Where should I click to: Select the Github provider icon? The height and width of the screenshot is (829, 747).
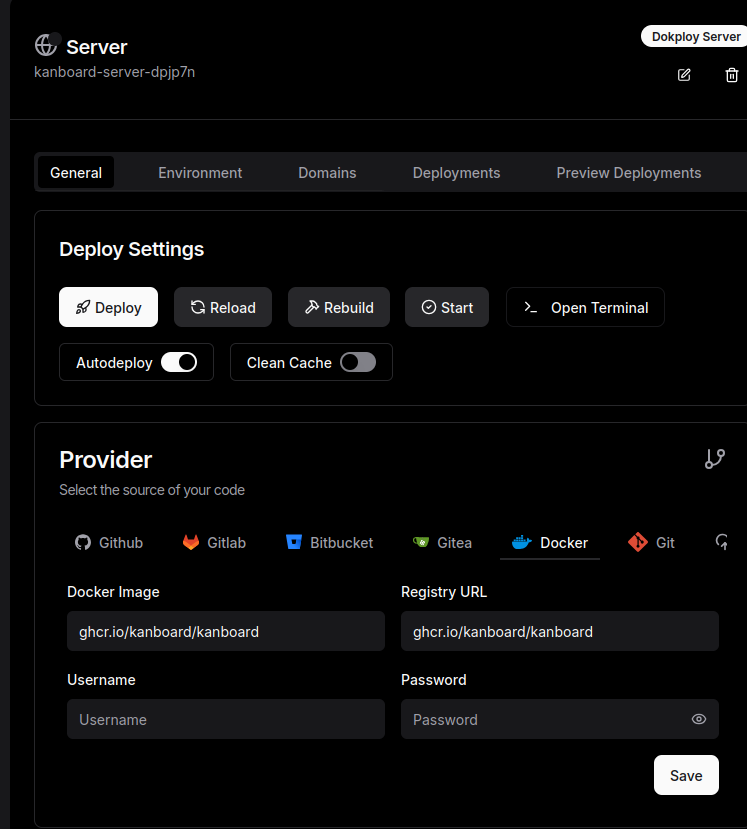tap(81, 542)
